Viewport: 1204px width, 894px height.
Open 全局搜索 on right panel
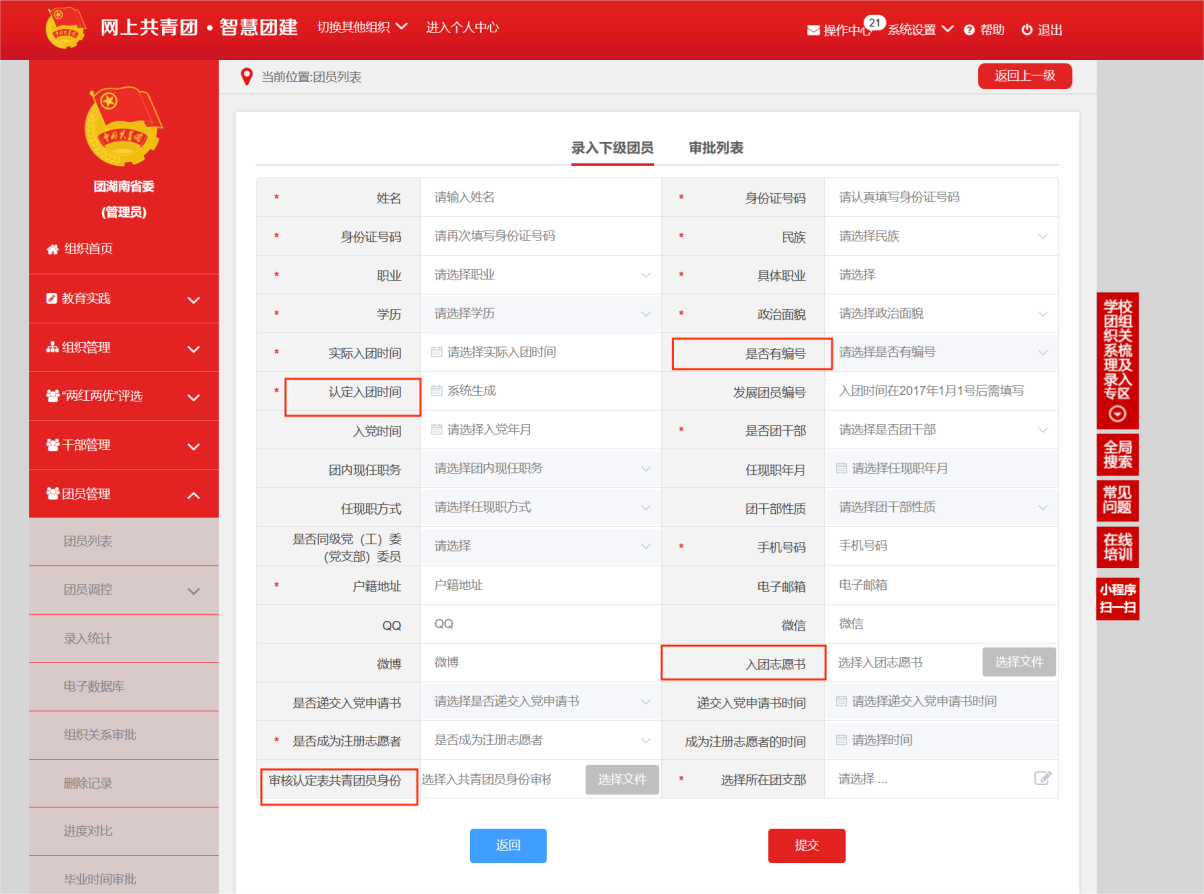[x=1118, y=455]
